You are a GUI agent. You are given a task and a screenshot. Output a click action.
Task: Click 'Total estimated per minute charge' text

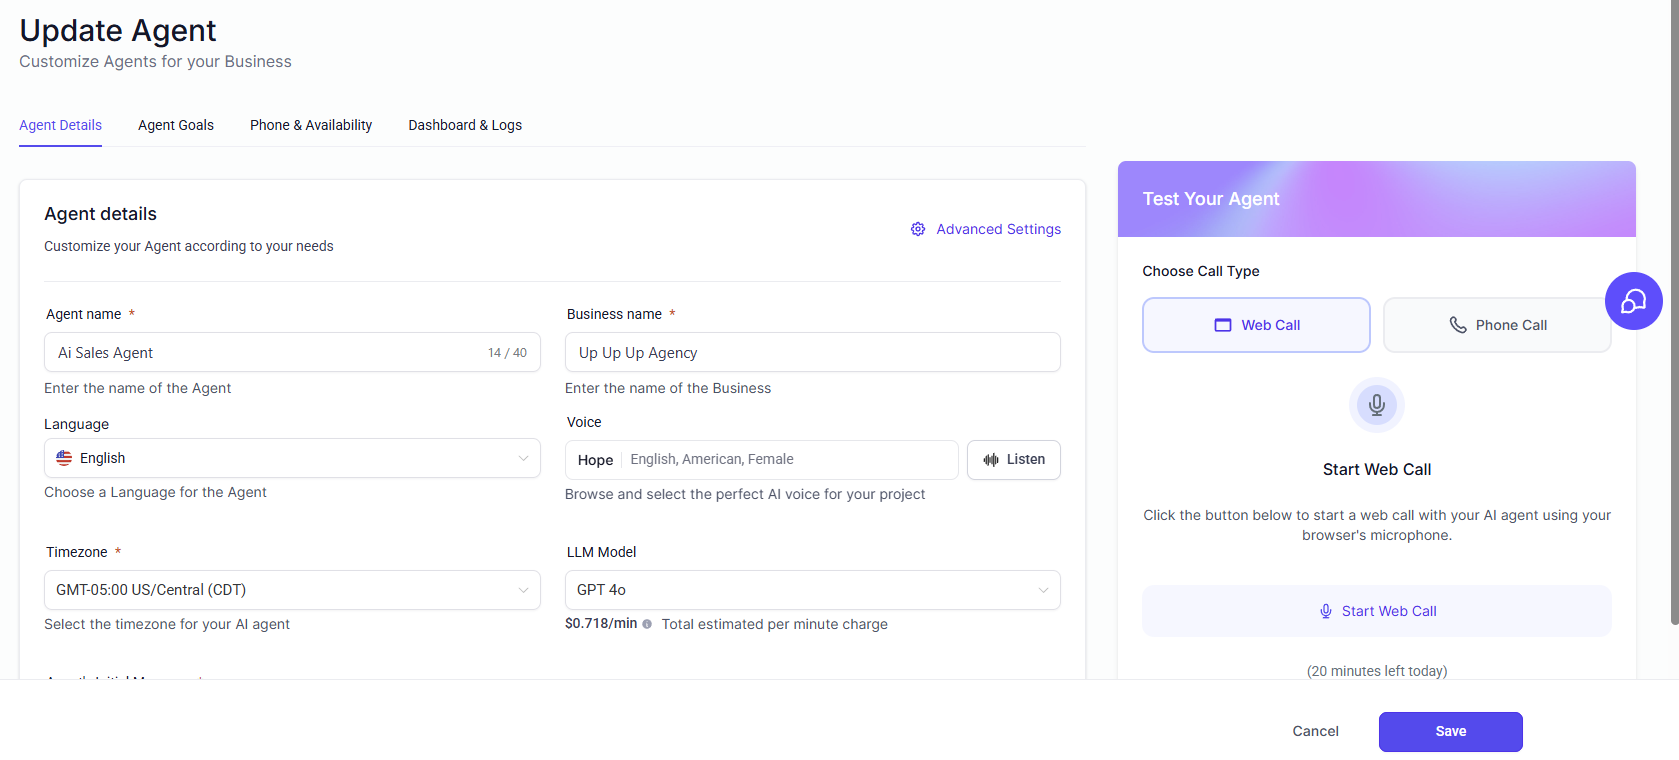[775, 624]
